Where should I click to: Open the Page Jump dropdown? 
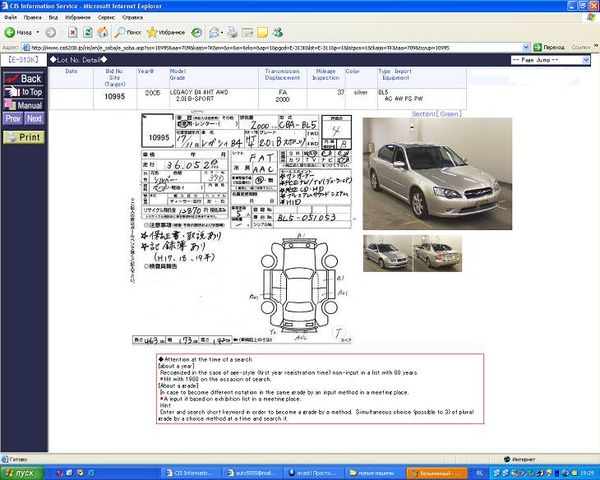tap(550, 60)
